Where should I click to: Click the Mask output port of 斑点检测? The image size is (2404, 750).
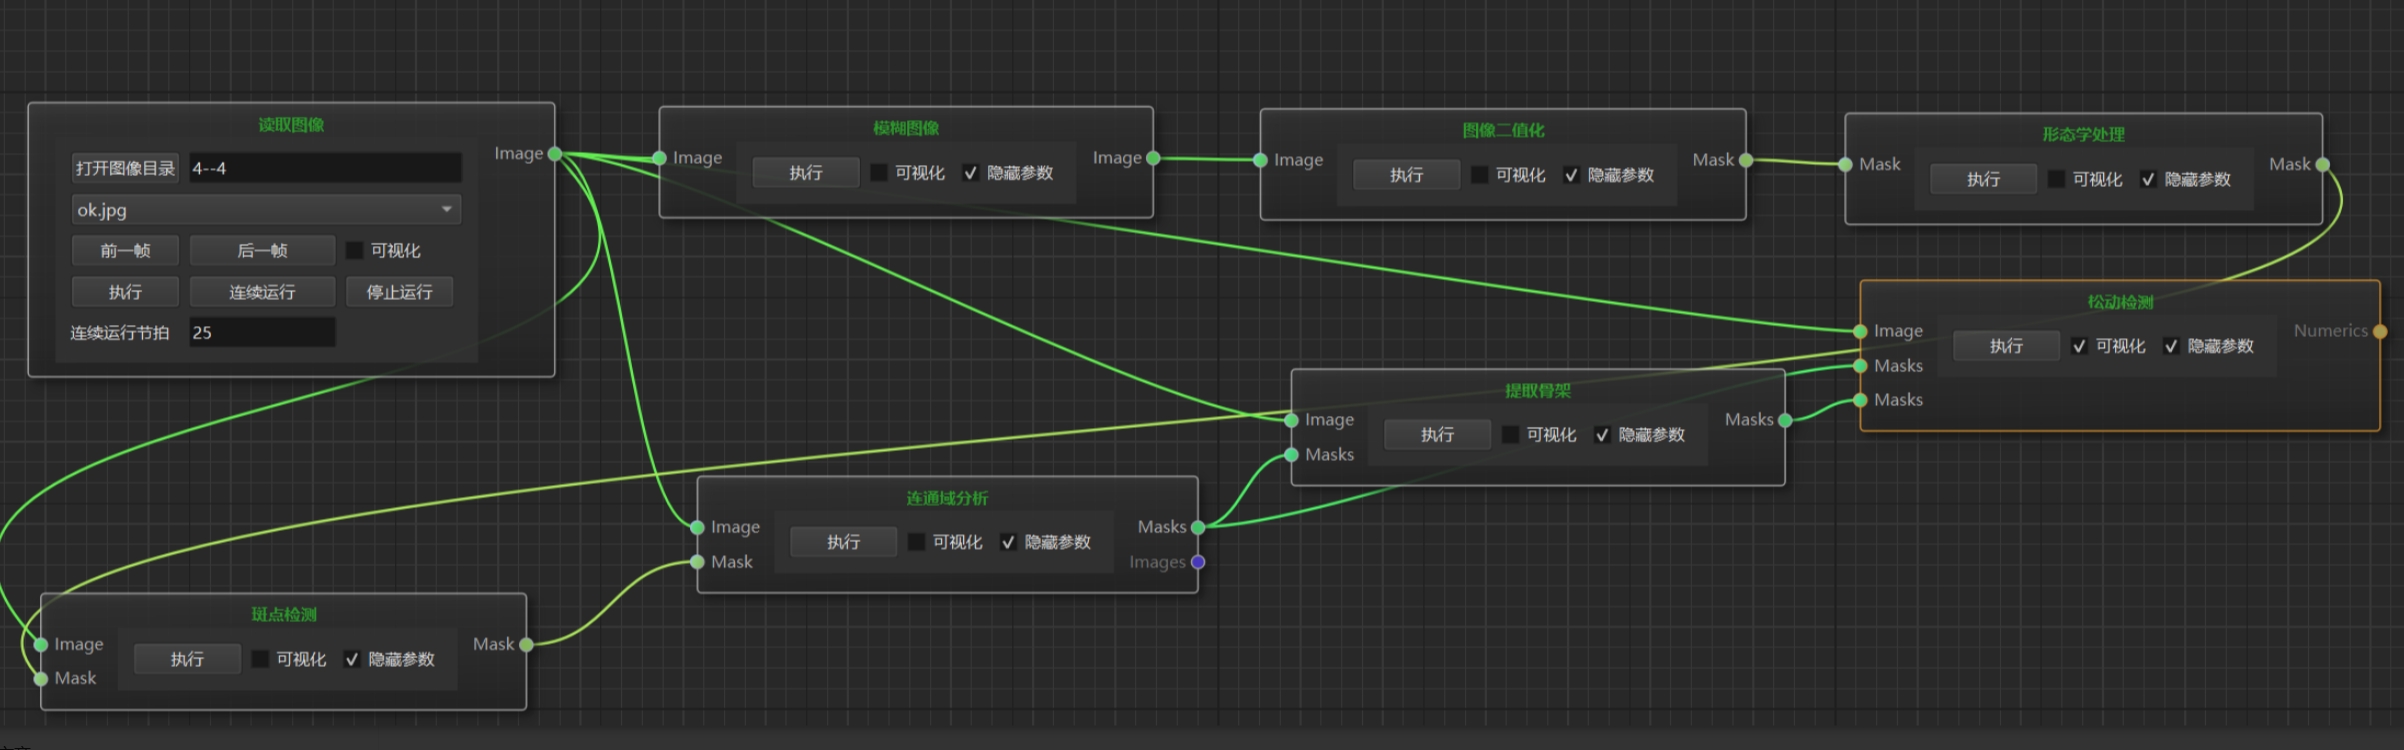coord(527,645)
